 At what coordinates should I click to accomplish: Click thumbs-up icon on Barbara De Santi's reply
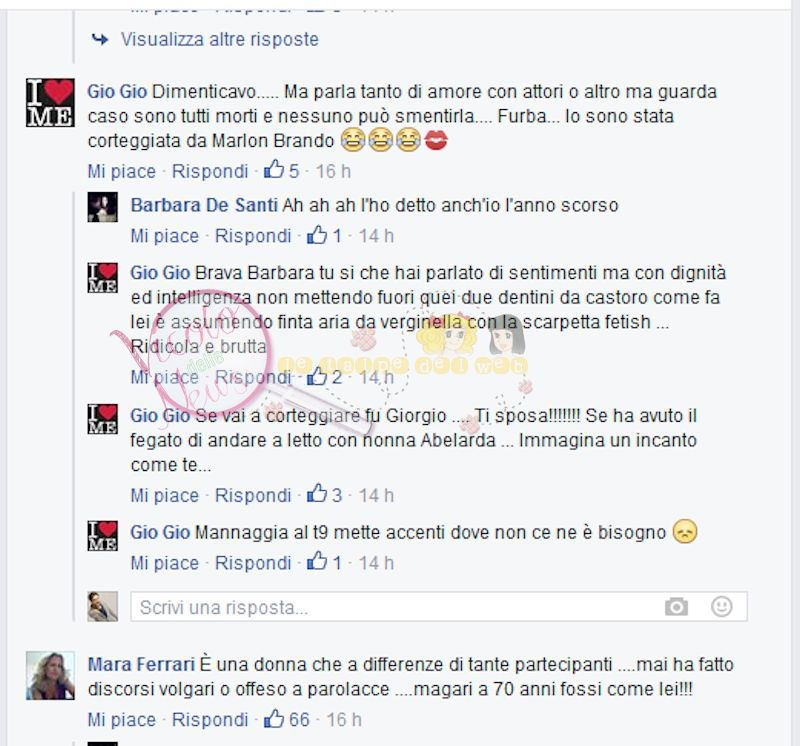tap(317, 234)
